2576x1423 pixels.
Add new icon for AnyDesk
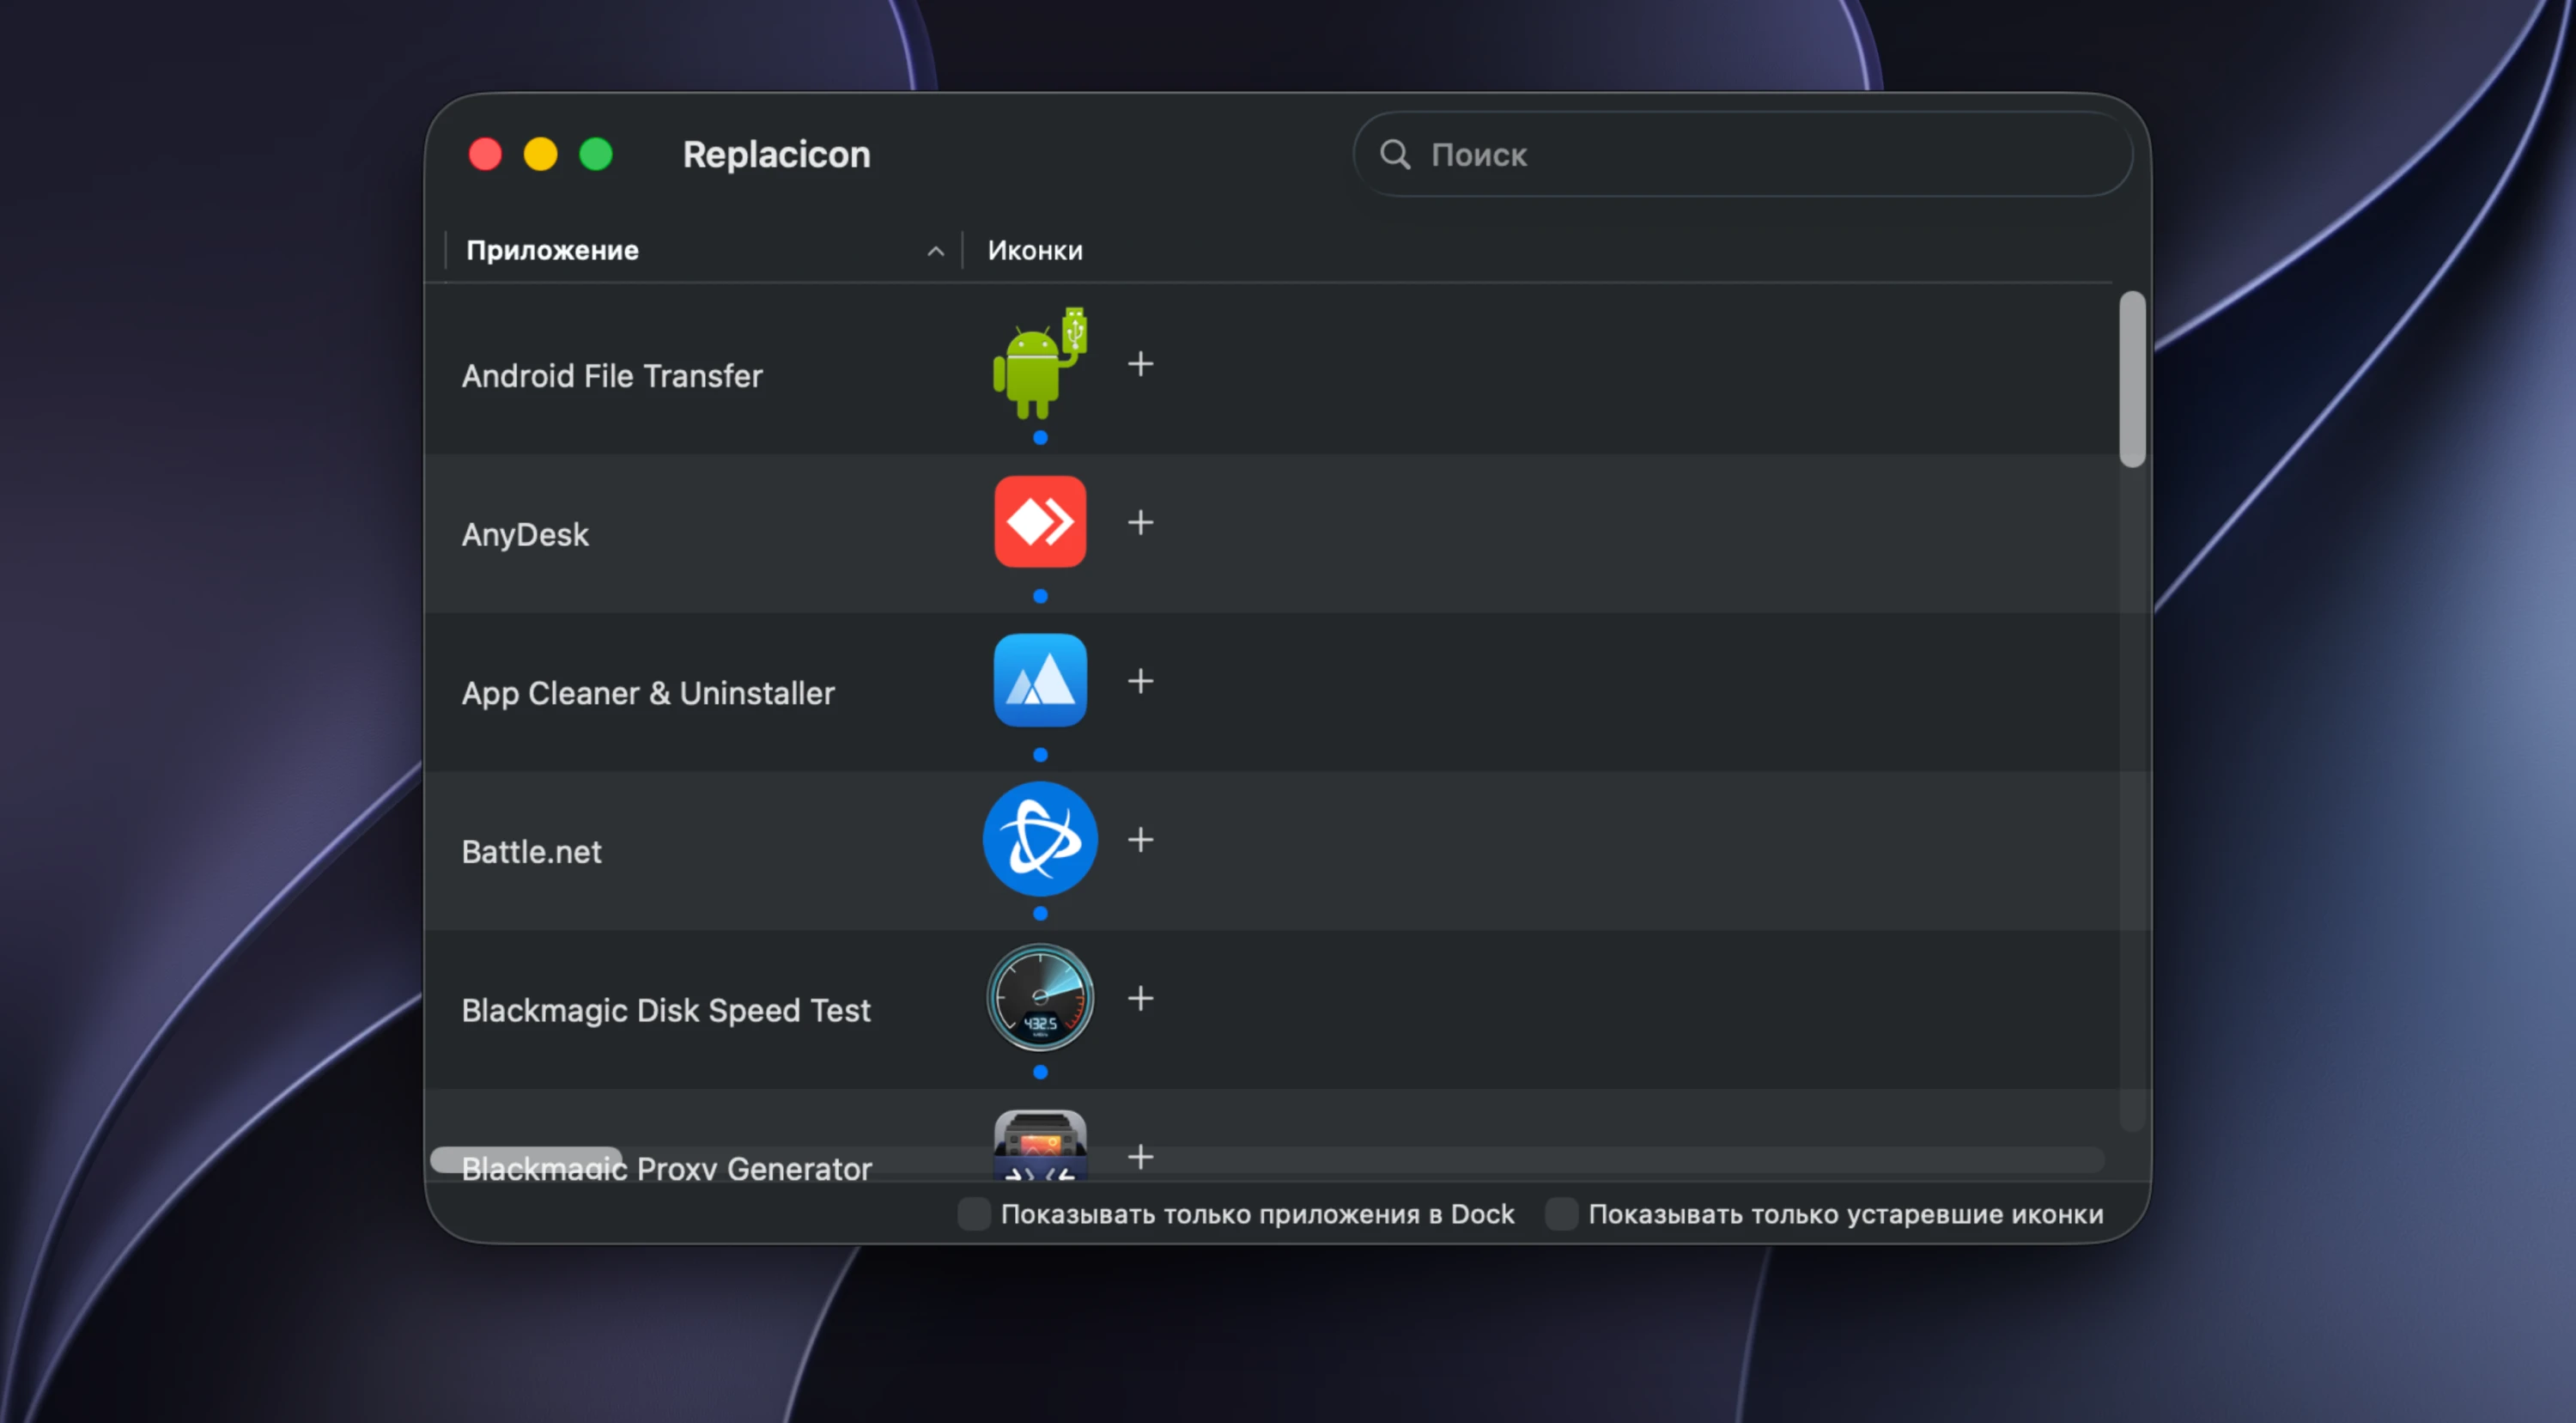(1140, 522)
